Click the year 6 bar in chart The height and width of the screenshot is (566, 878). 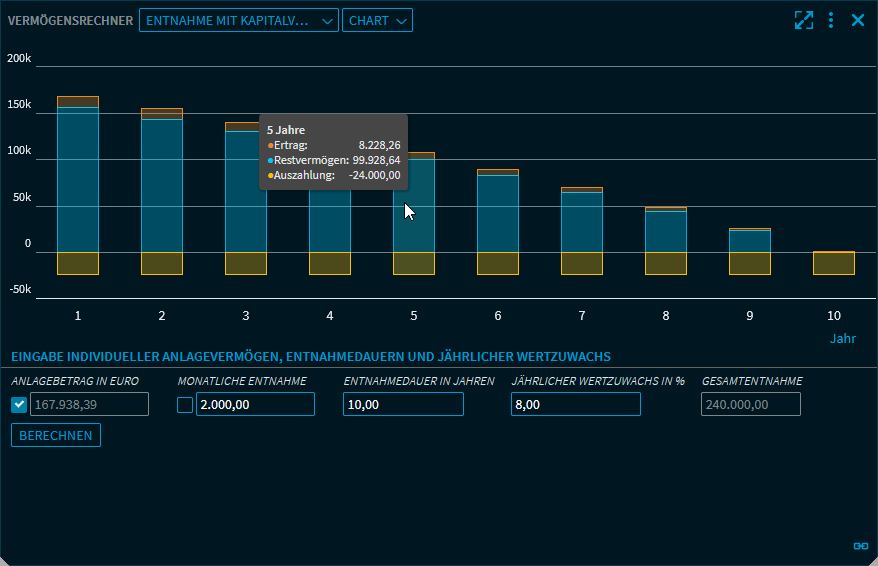498,214
